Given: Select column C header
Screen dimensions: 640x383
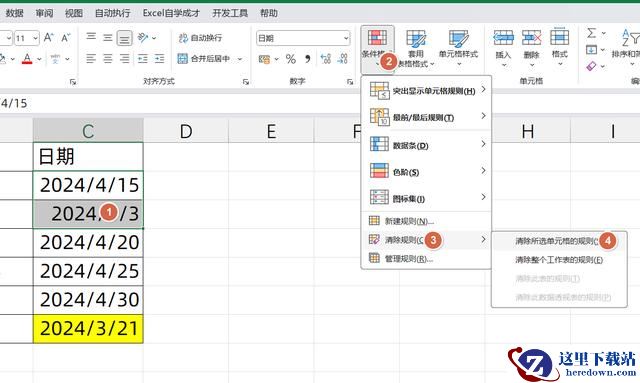Looking at the screenshot, I should click(88, 131).
